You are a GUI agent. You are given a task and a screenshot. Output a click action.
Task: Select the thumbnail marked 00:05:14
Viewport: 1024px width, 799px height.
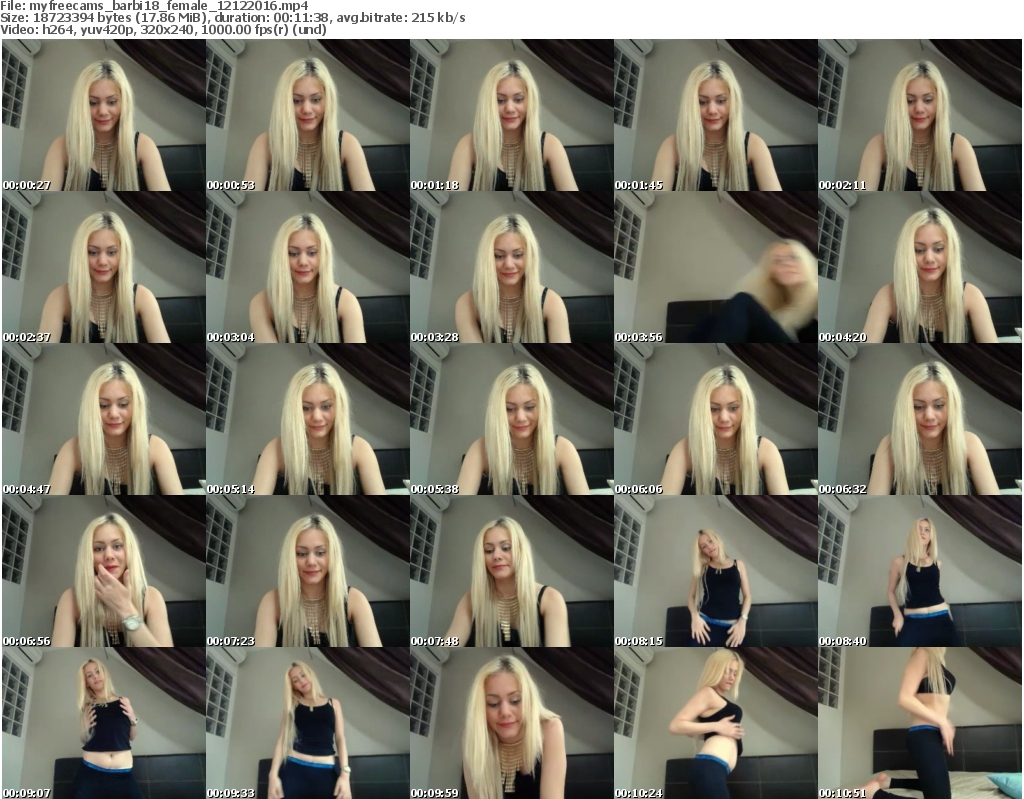pos(308,419)
